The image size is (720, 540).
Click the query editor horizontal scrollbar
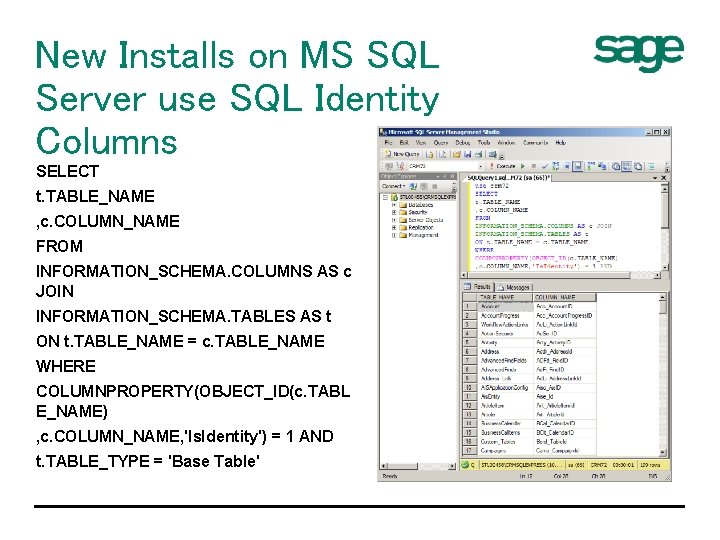click(561, 275)
